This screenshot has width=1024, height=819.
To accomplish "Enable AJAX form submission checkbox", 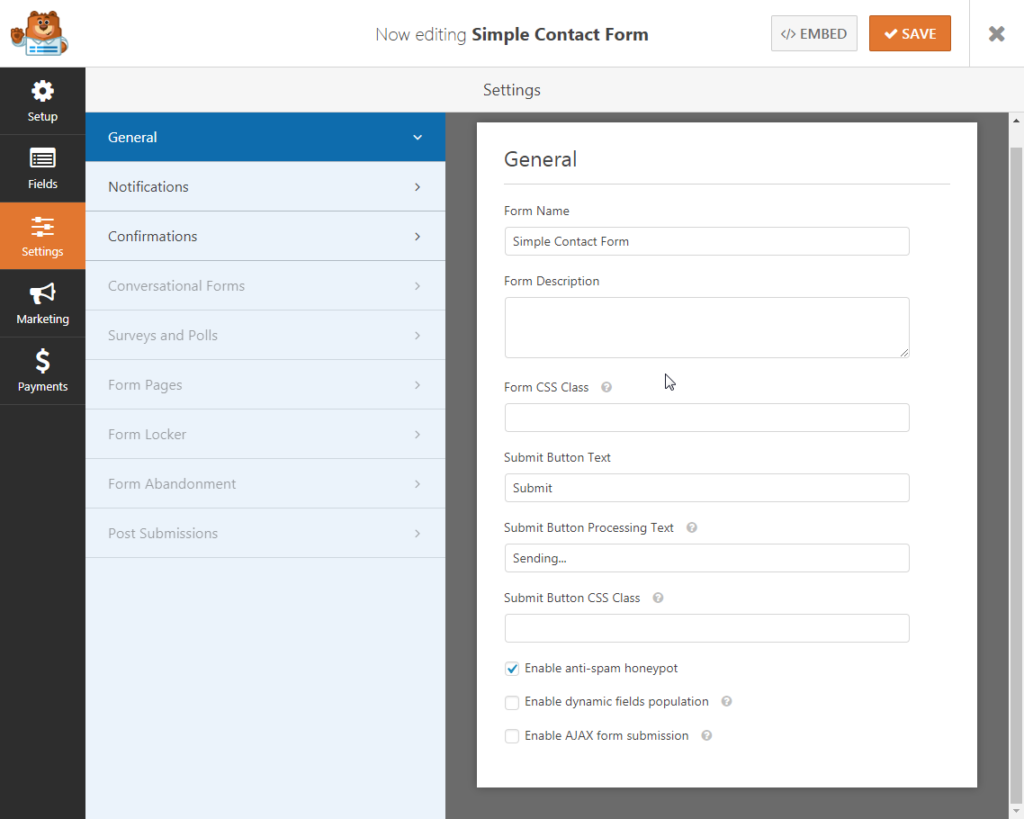I will (x=512, y=737).
